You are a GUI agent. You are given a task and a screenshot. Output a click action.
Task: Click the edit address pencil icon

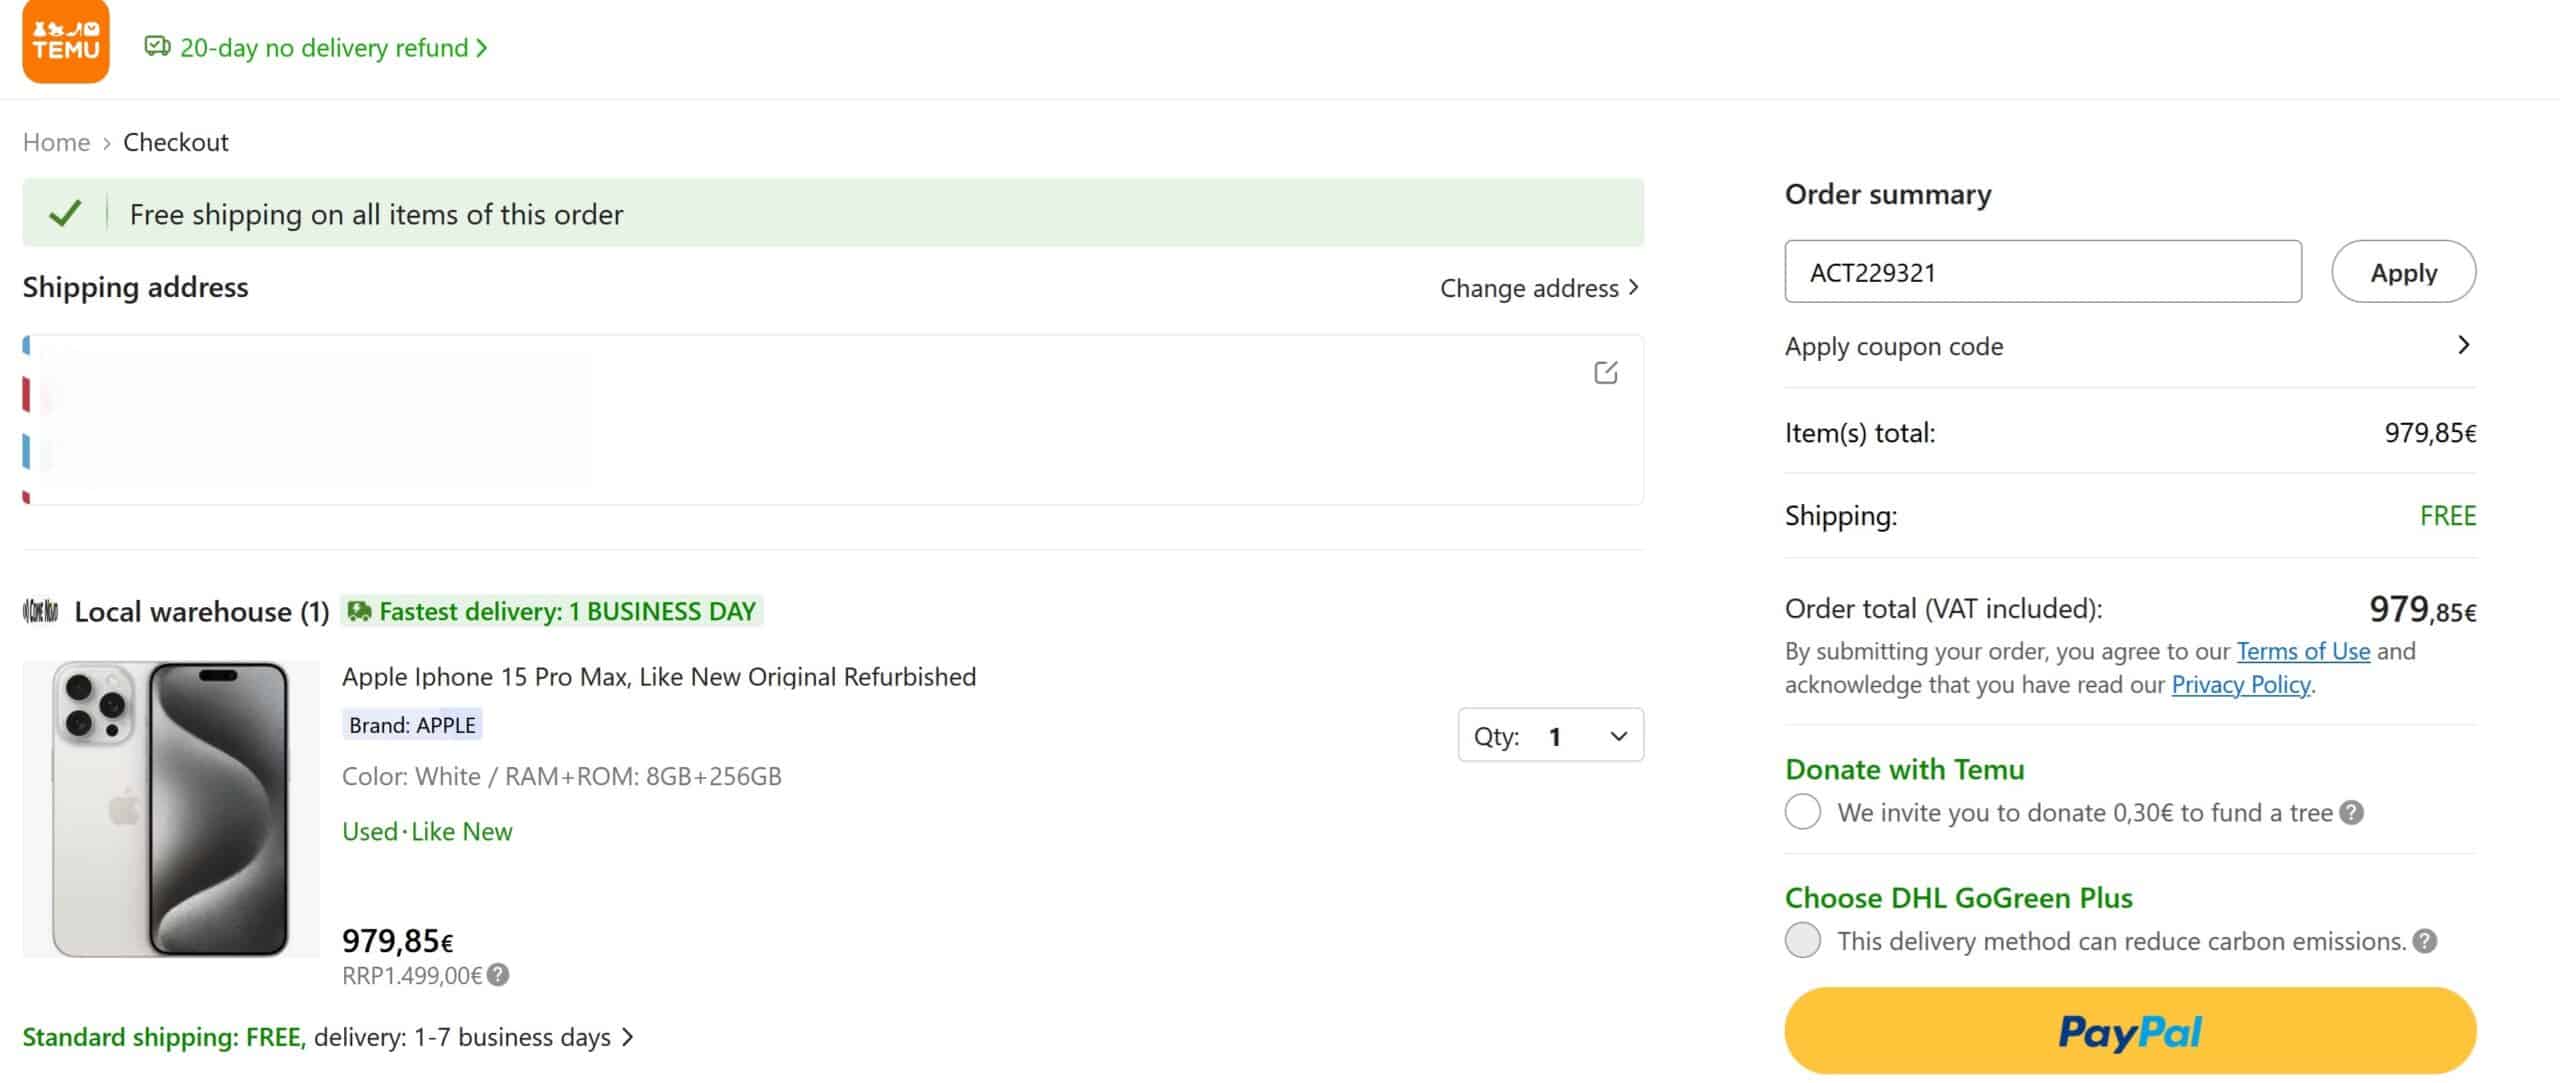click(1605, 373)
